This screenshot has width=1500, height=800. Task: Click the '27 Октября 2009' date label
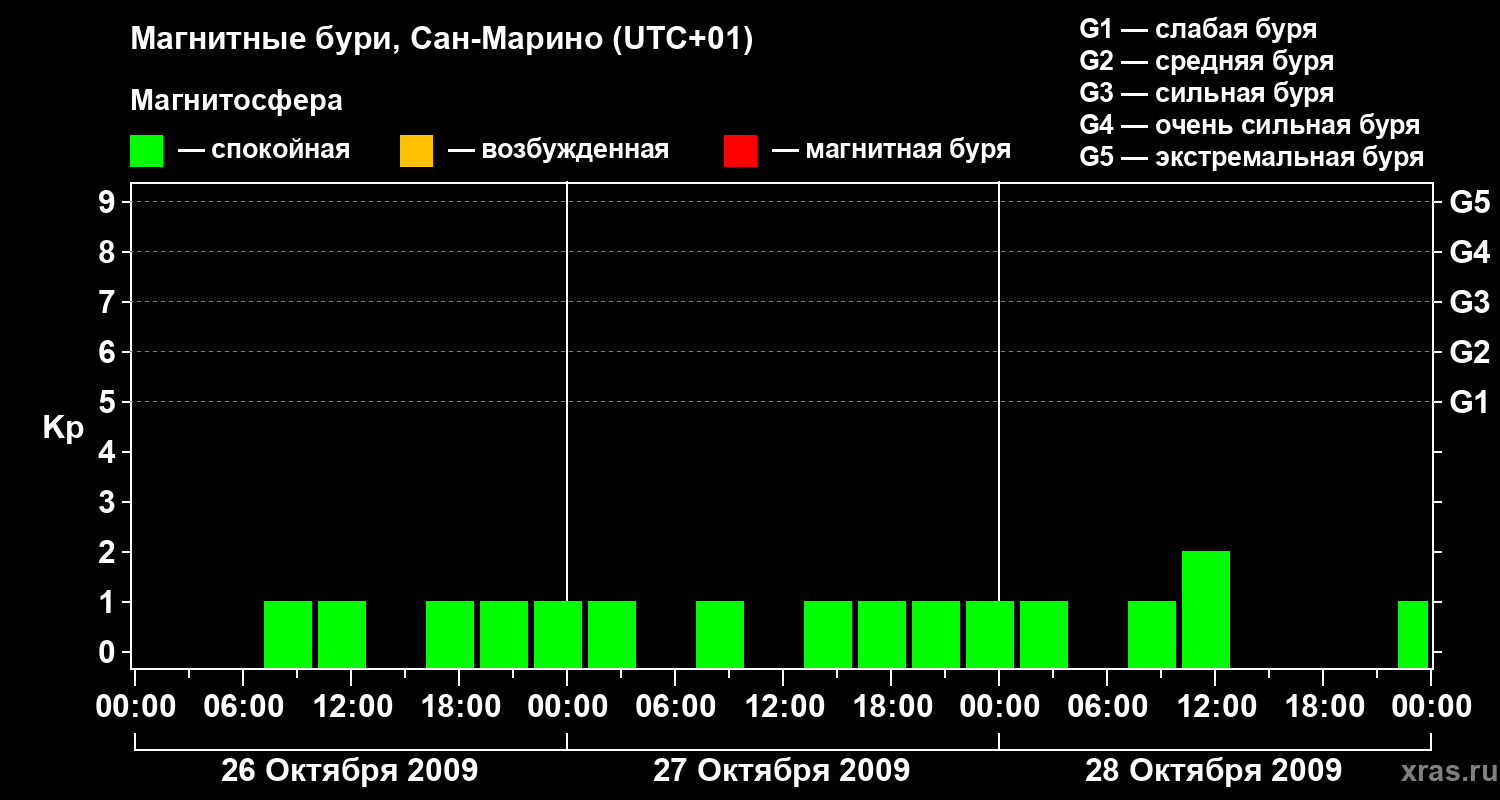click(x=782, y=771)
